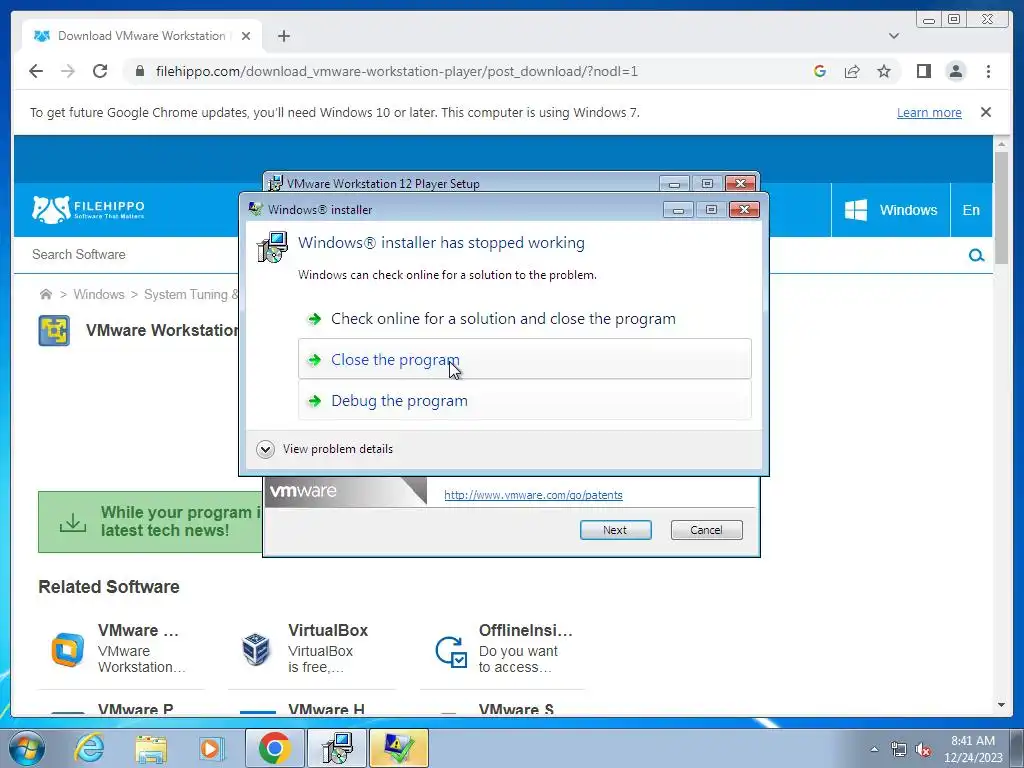Click the network tray icon
This screenshot has width=1024, height=768.
pos(899,749)
